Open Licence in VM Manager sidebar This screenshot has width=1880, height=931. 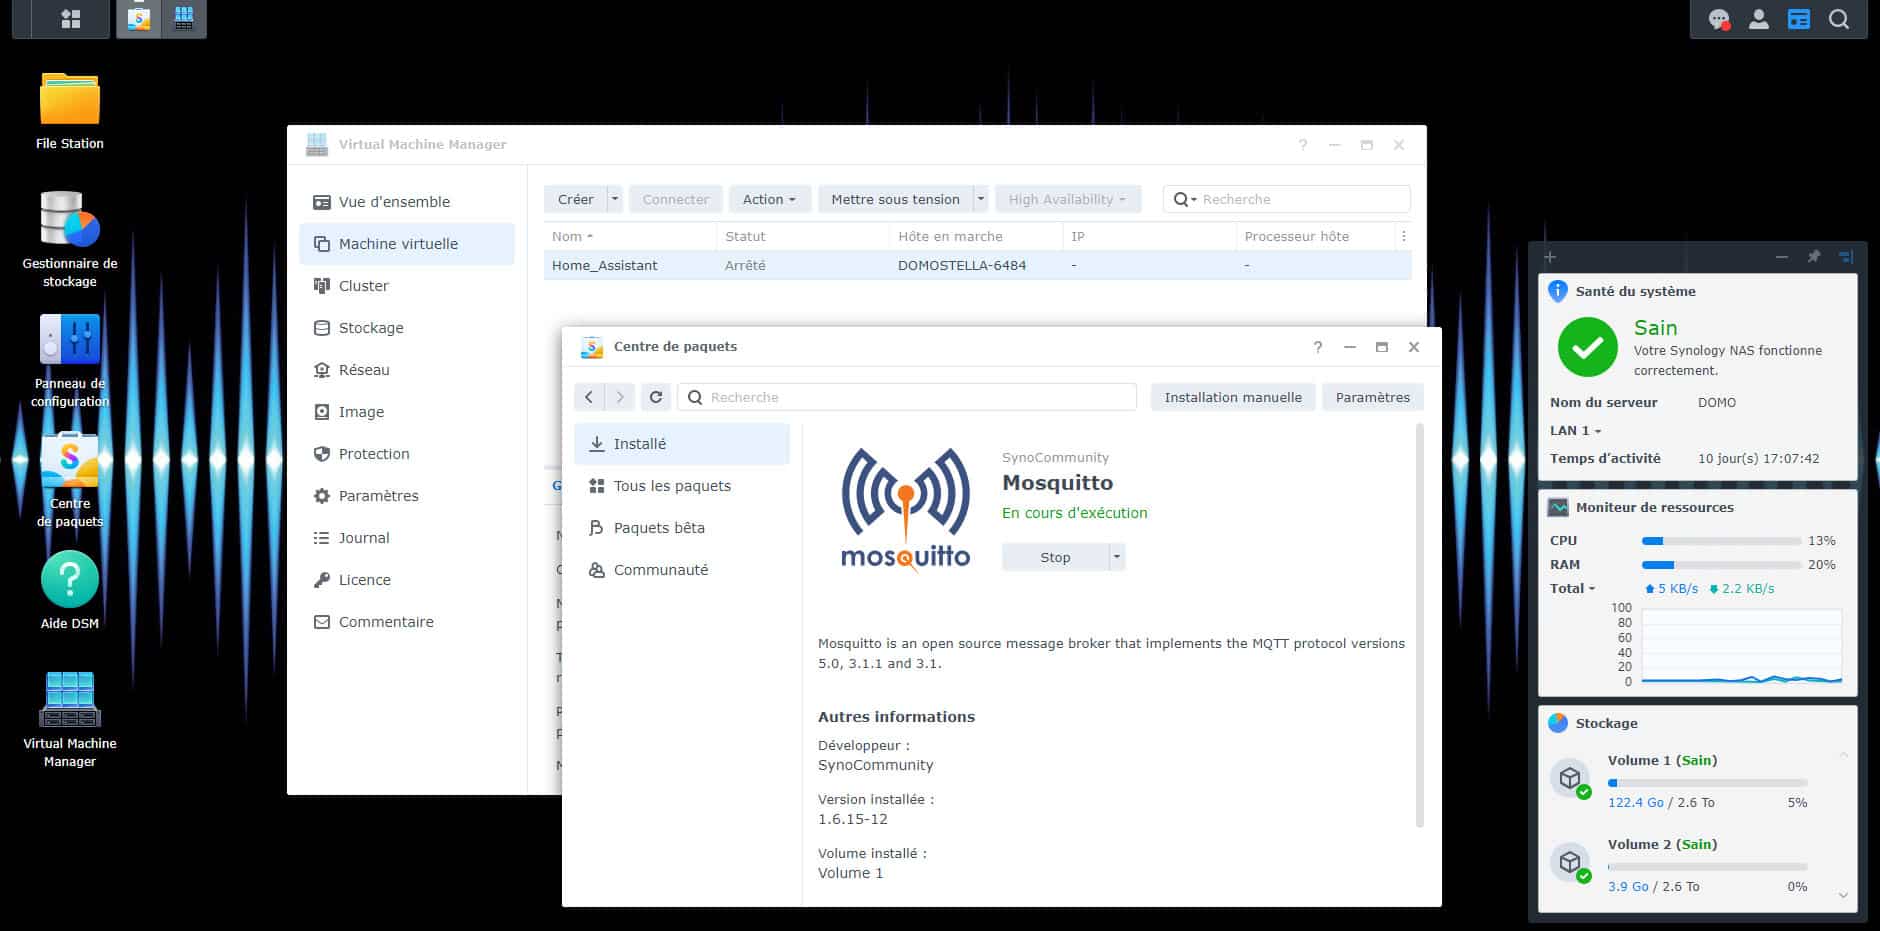407,580
